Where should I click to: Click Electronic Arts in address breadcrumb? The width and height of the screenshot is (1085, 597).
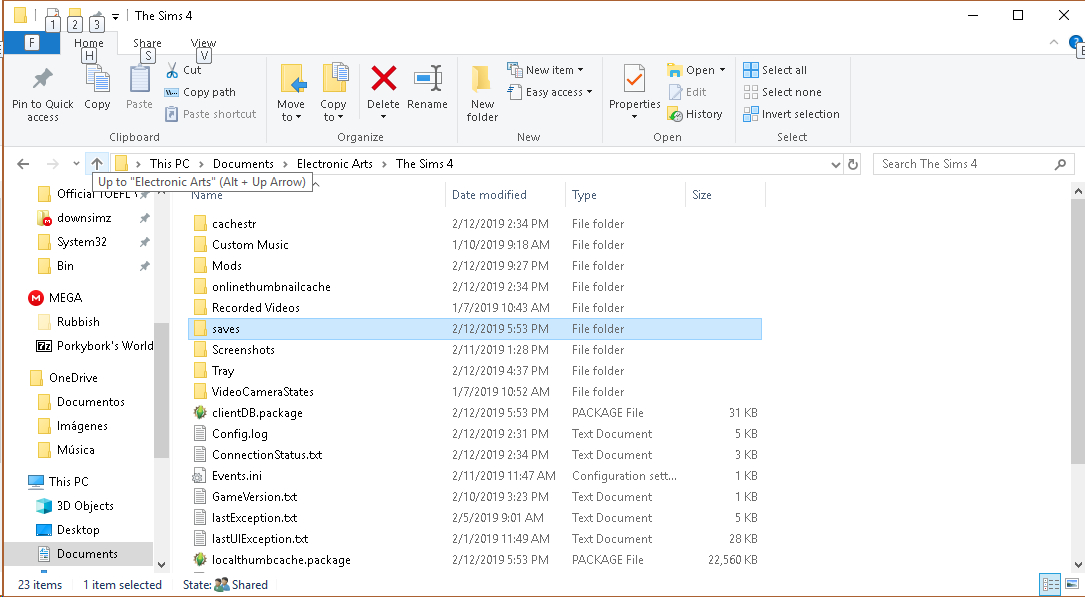pyautogui.click(x=335, y=164)
